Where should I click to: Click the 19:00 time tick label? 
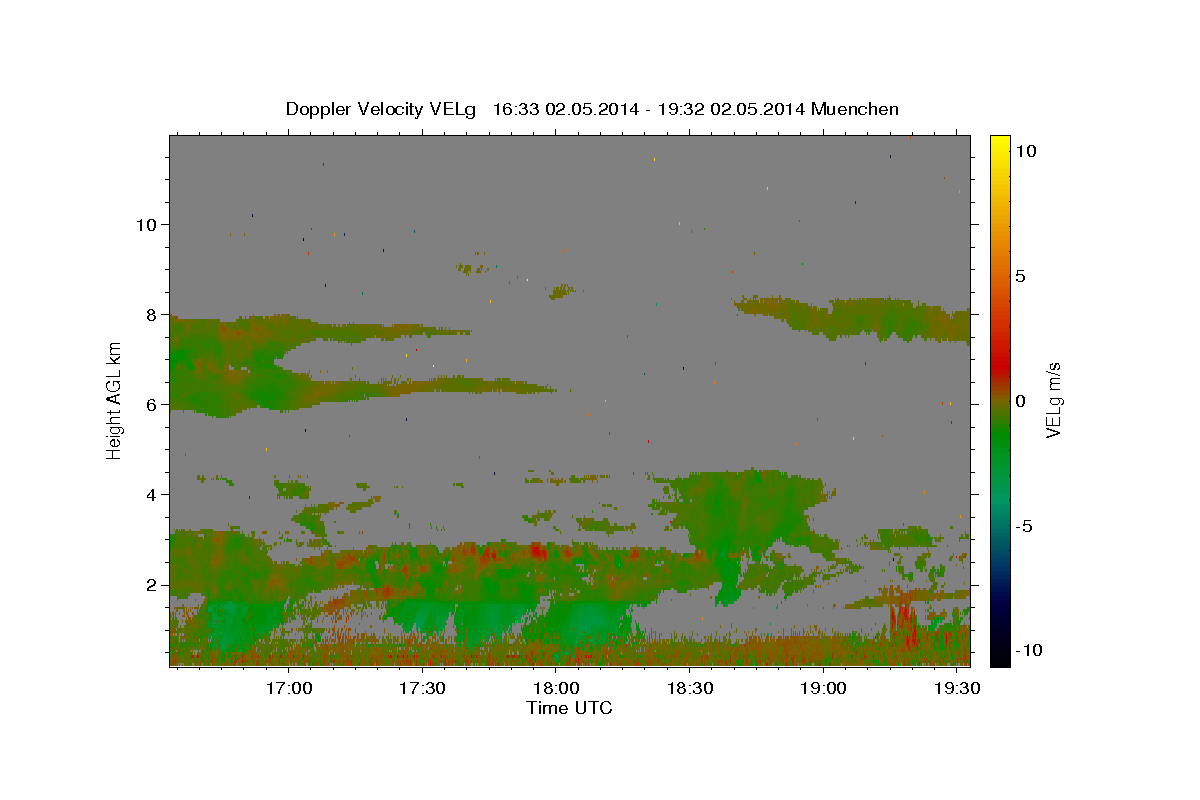[823, 689]
